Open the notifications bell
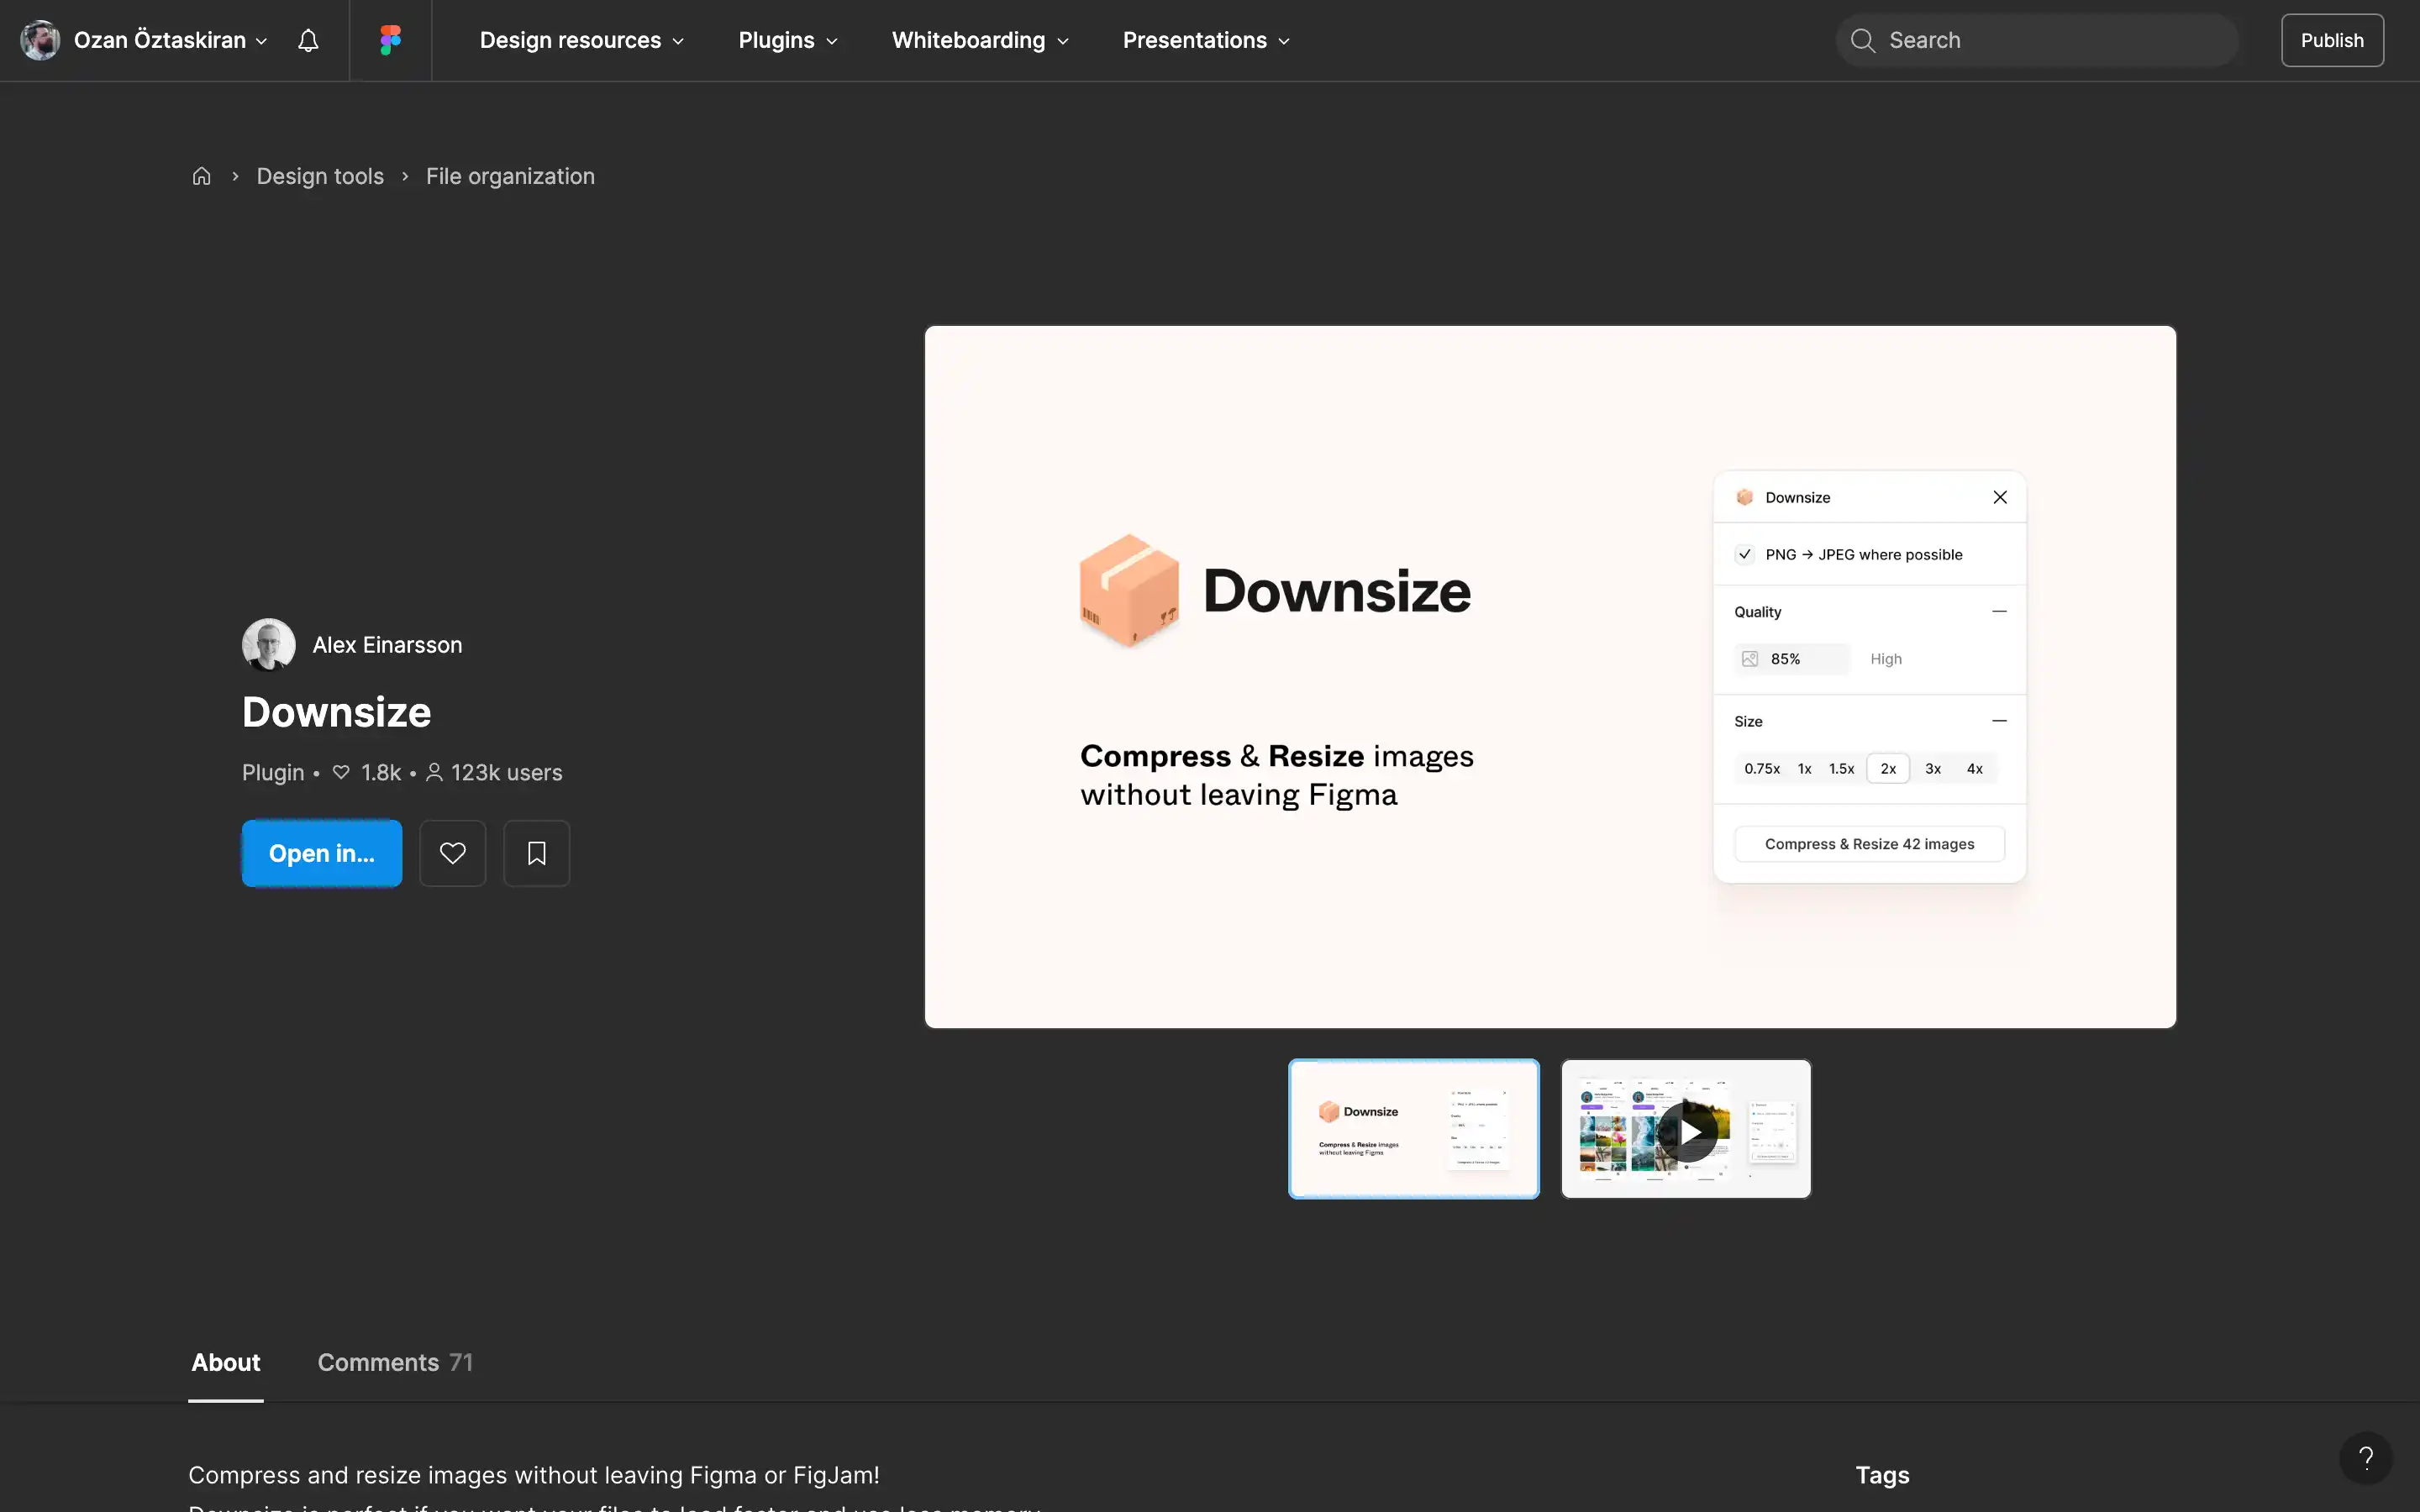2420x1512 pixels. pos(308,40)
